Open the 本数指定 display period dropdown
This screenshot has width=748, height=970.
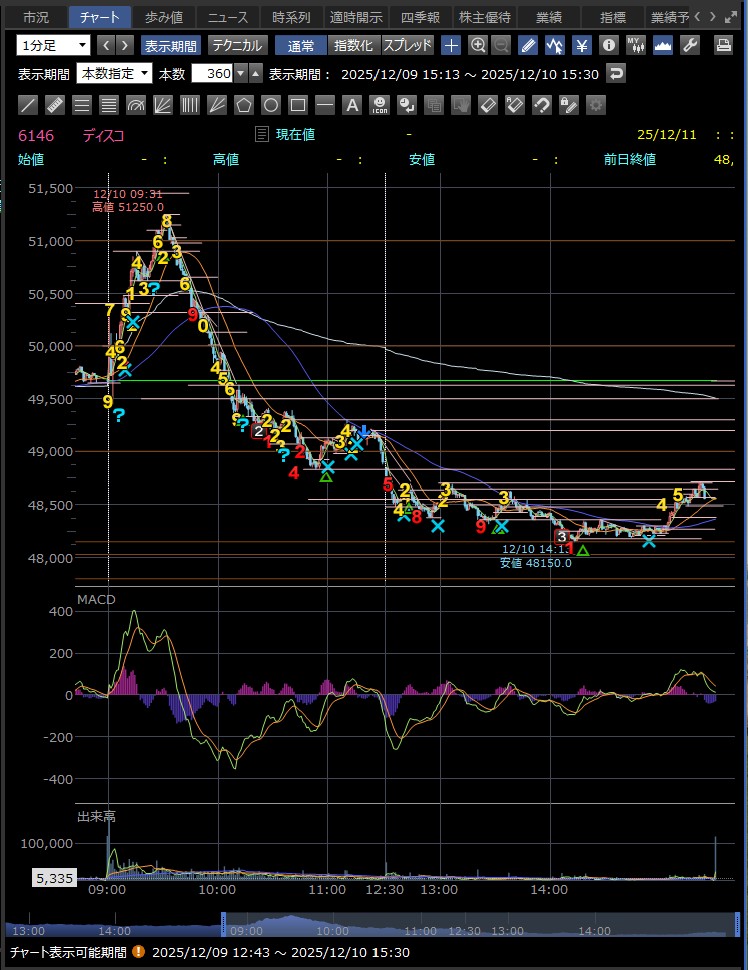pyautogui.click(x=114, y=73)
